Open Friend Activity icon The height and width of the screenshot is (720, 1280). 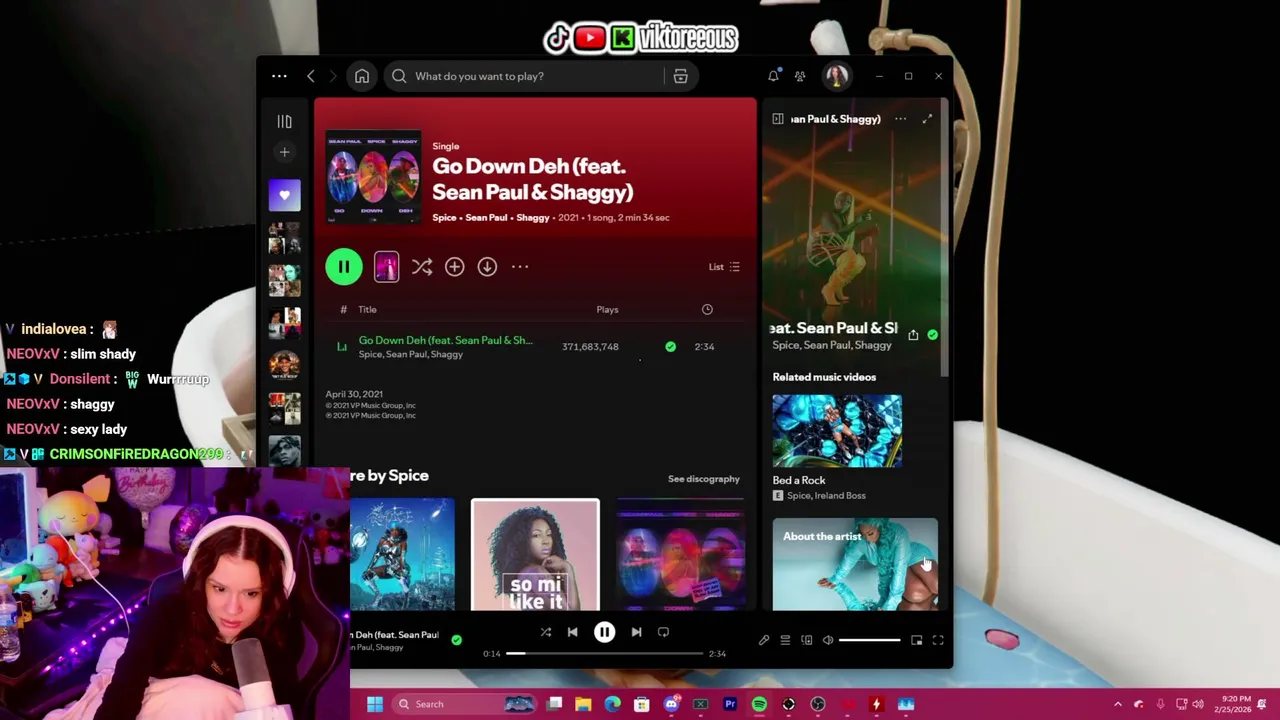pos(800,76)
